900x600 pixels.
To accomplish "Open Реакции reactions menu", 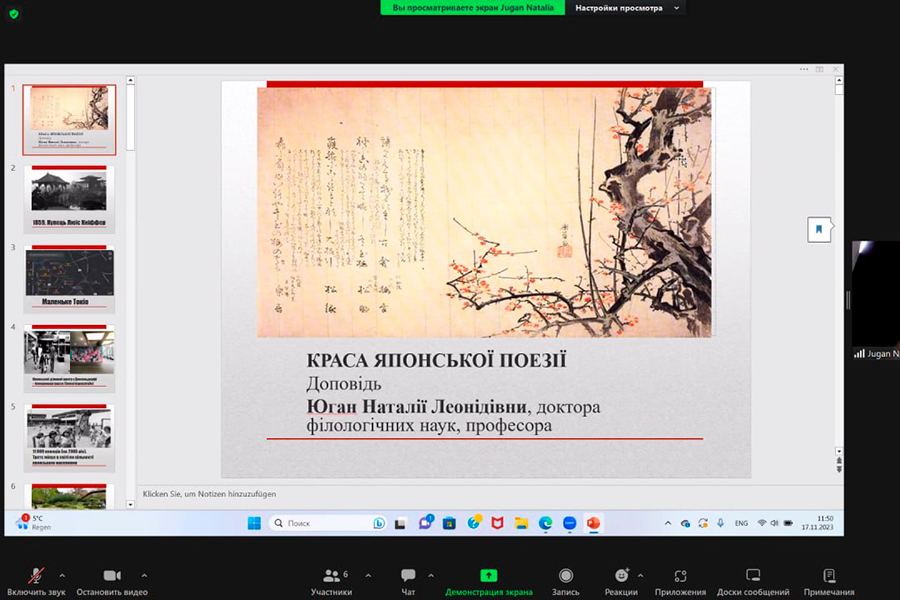I will (621, 580).
